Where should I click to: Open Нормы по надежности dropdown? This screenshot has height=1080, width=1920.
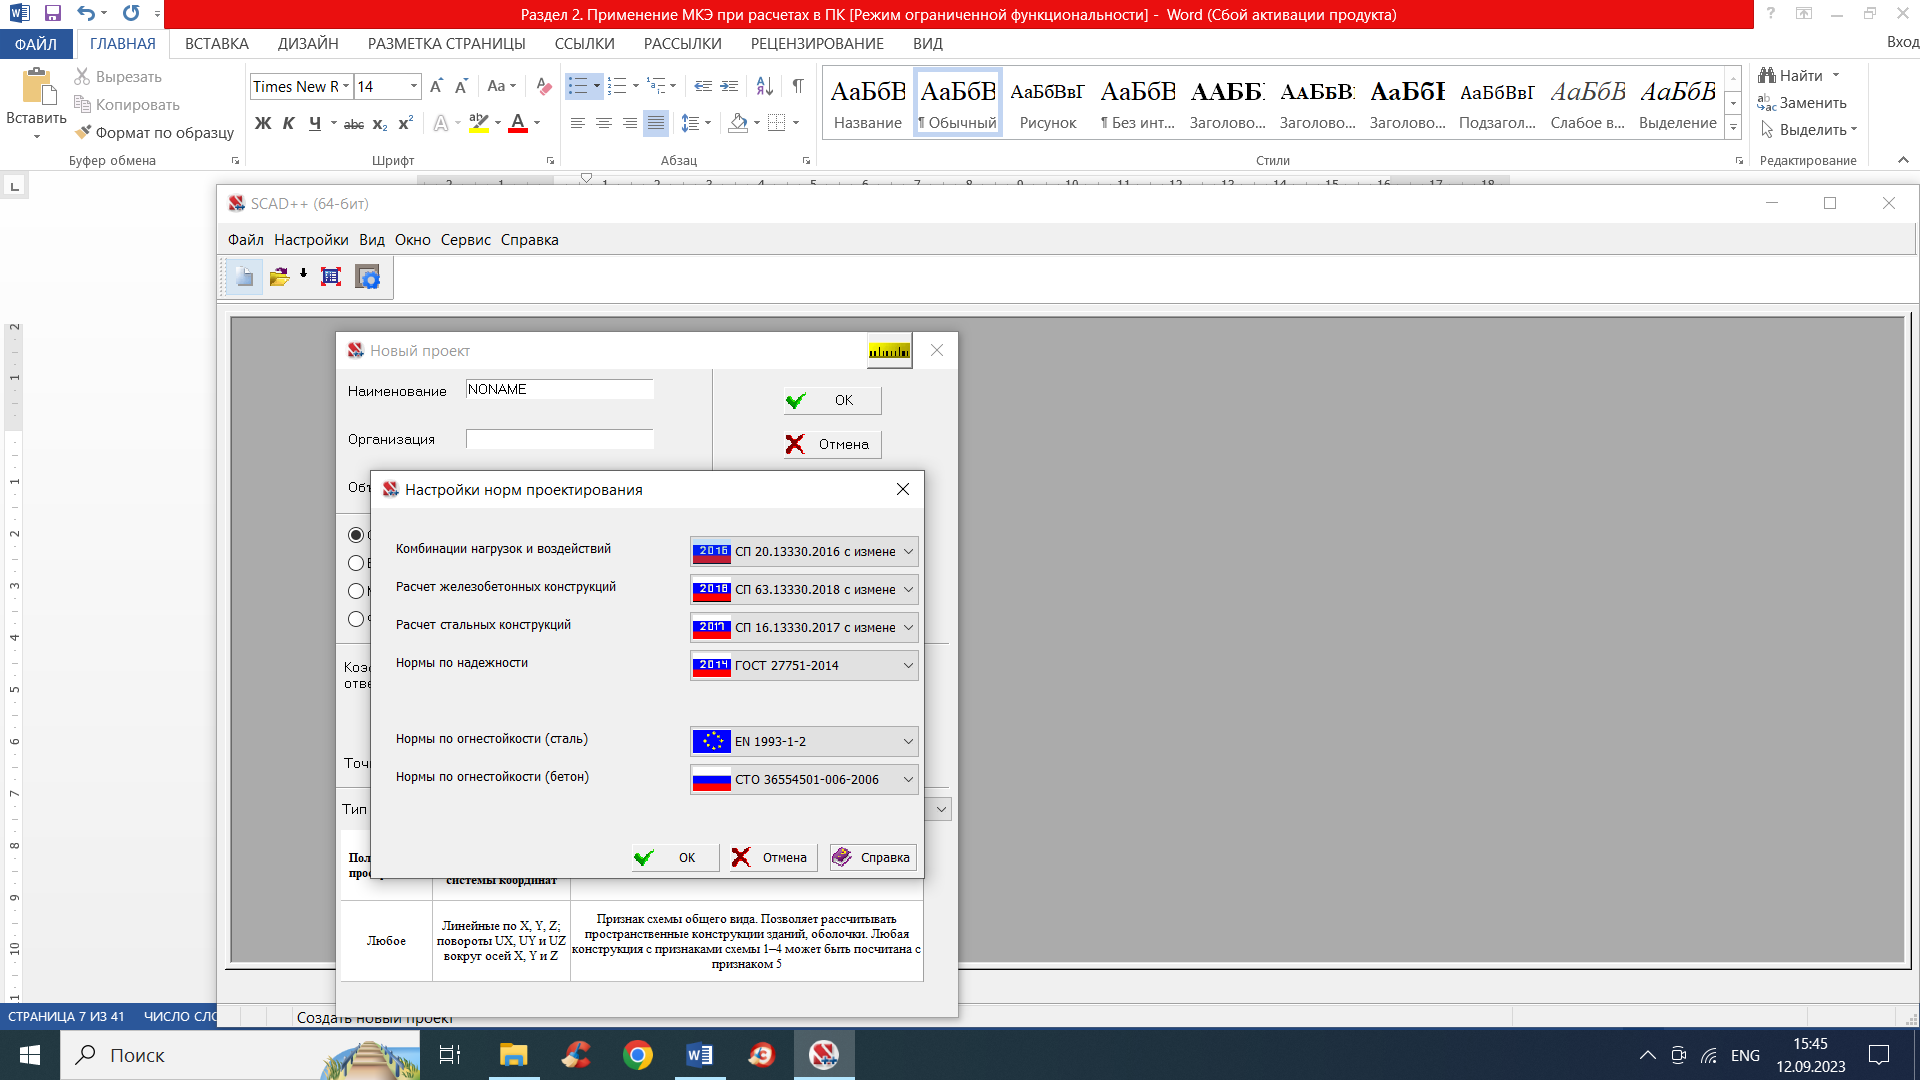pos(804,665)
